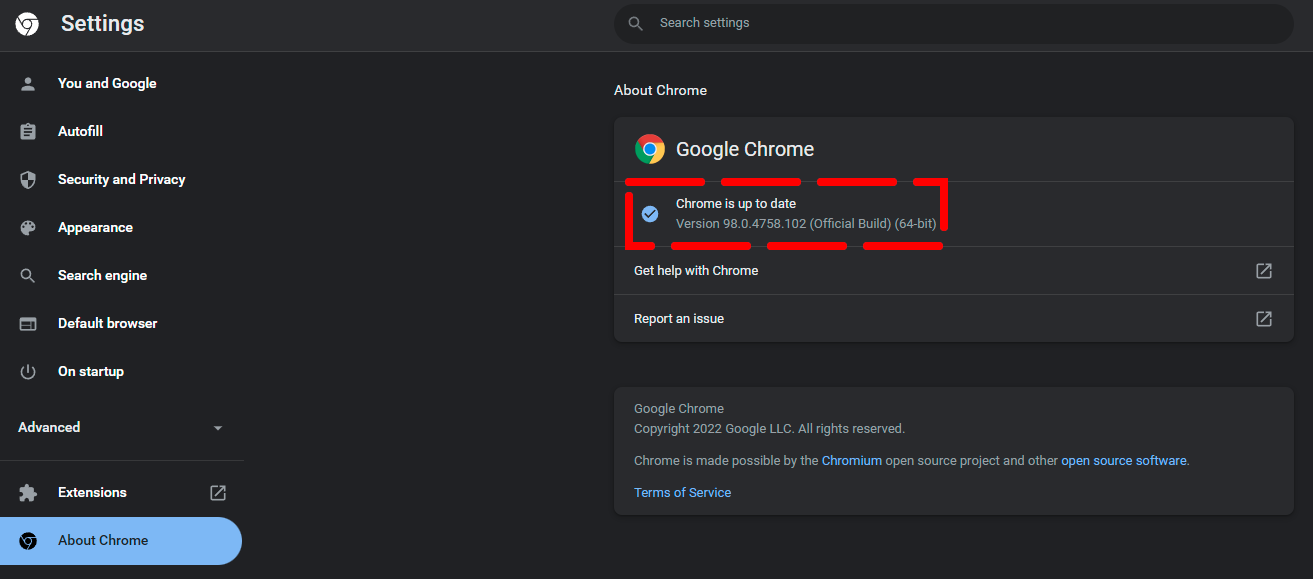Click the About Chrome page heading
The height and width of the screenshot is (579, 1313).
coord(660,91)
